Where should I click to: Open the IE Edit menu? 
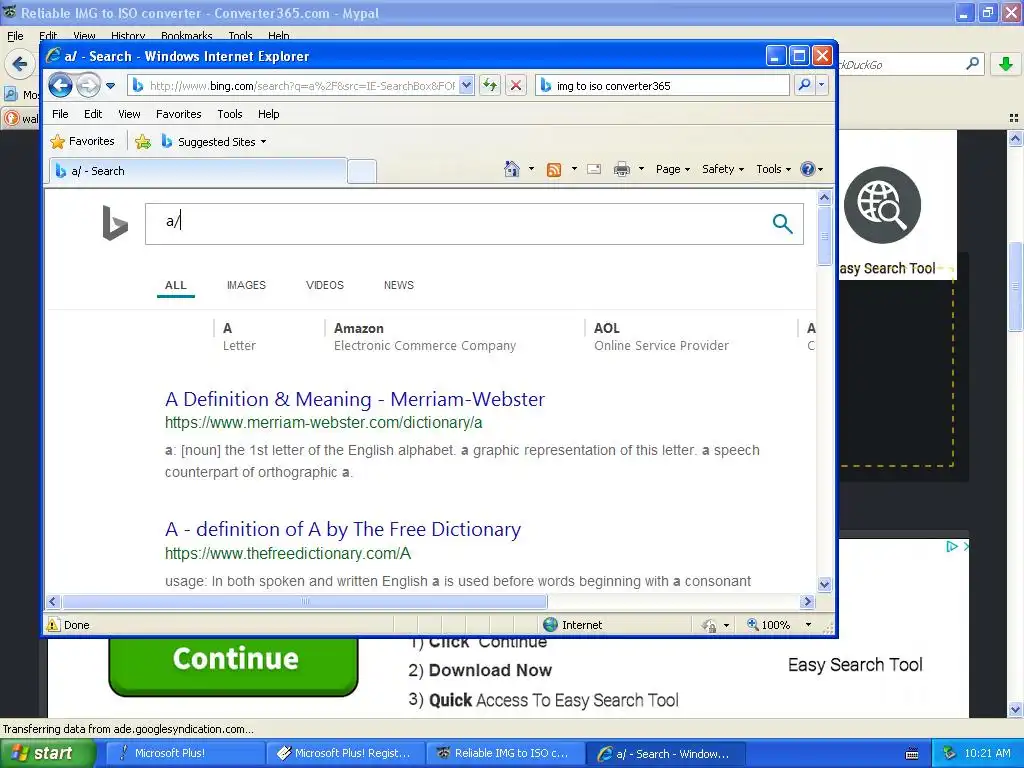coord(93,114)
